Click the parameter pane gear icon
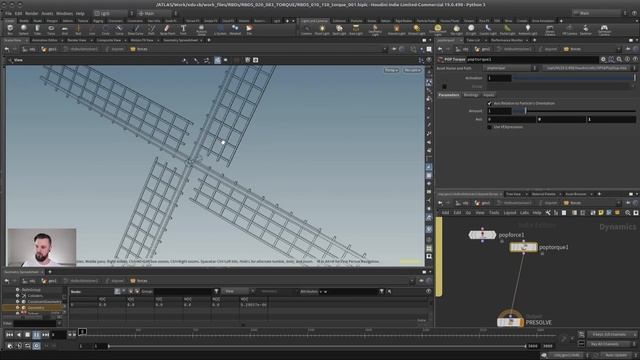Image resolution: width=640 pixels, height=360 pixels. tap(603, 60)
